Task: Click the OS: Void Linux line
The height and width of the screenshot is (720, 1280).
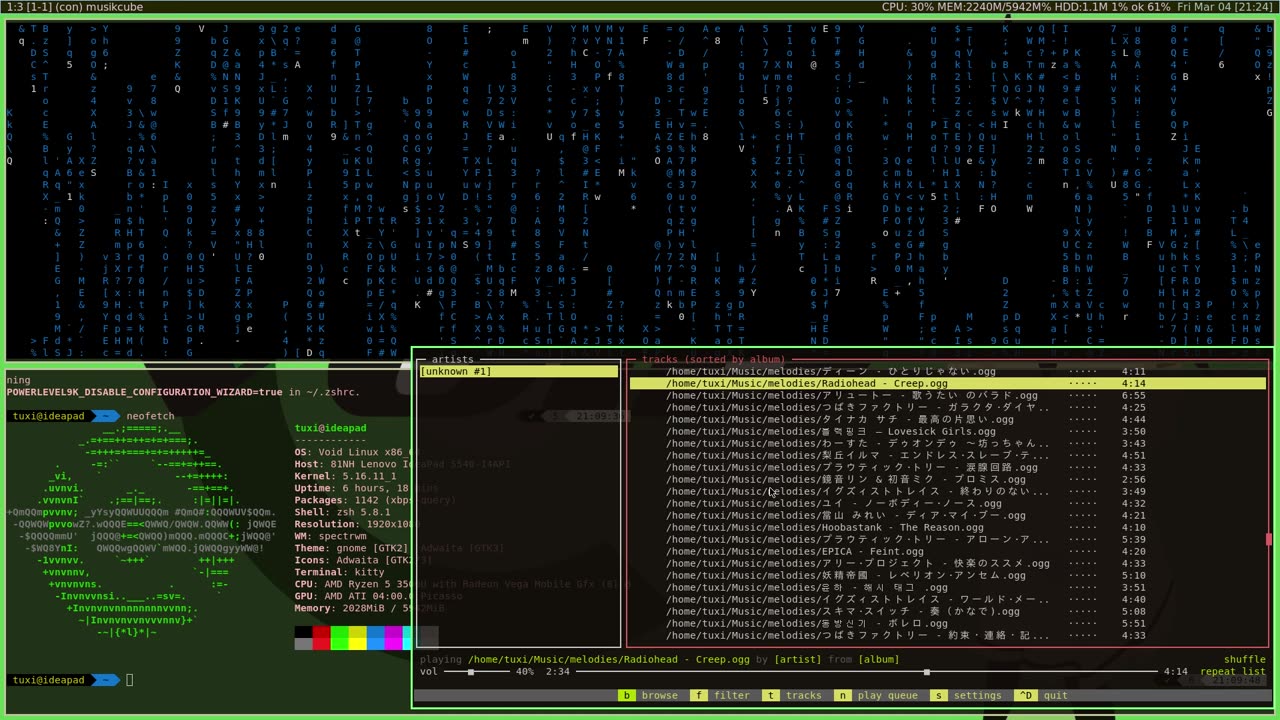Action: click(353, 452)
